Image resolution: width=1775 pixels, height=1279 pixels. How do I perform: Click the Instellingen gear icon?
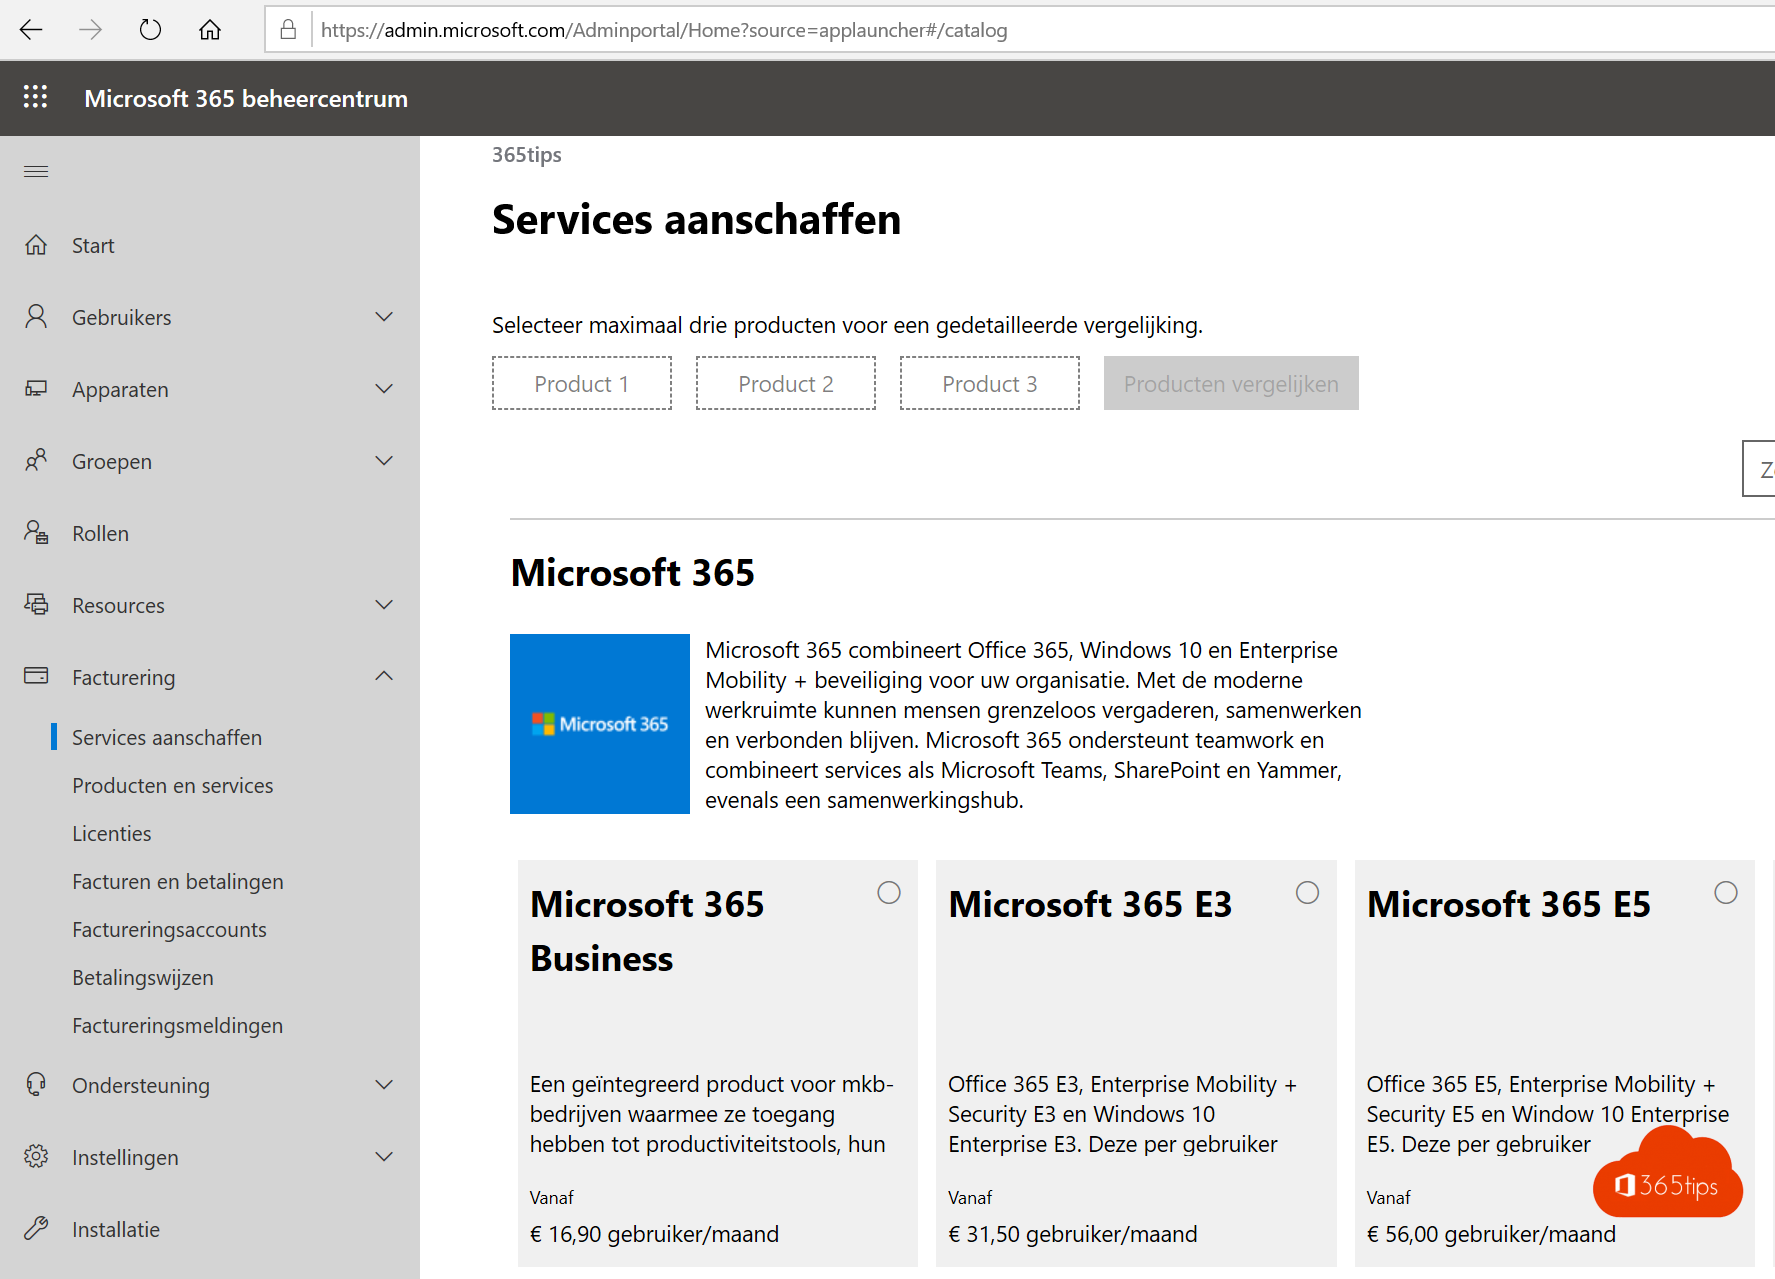click(x=36, y=1157)
